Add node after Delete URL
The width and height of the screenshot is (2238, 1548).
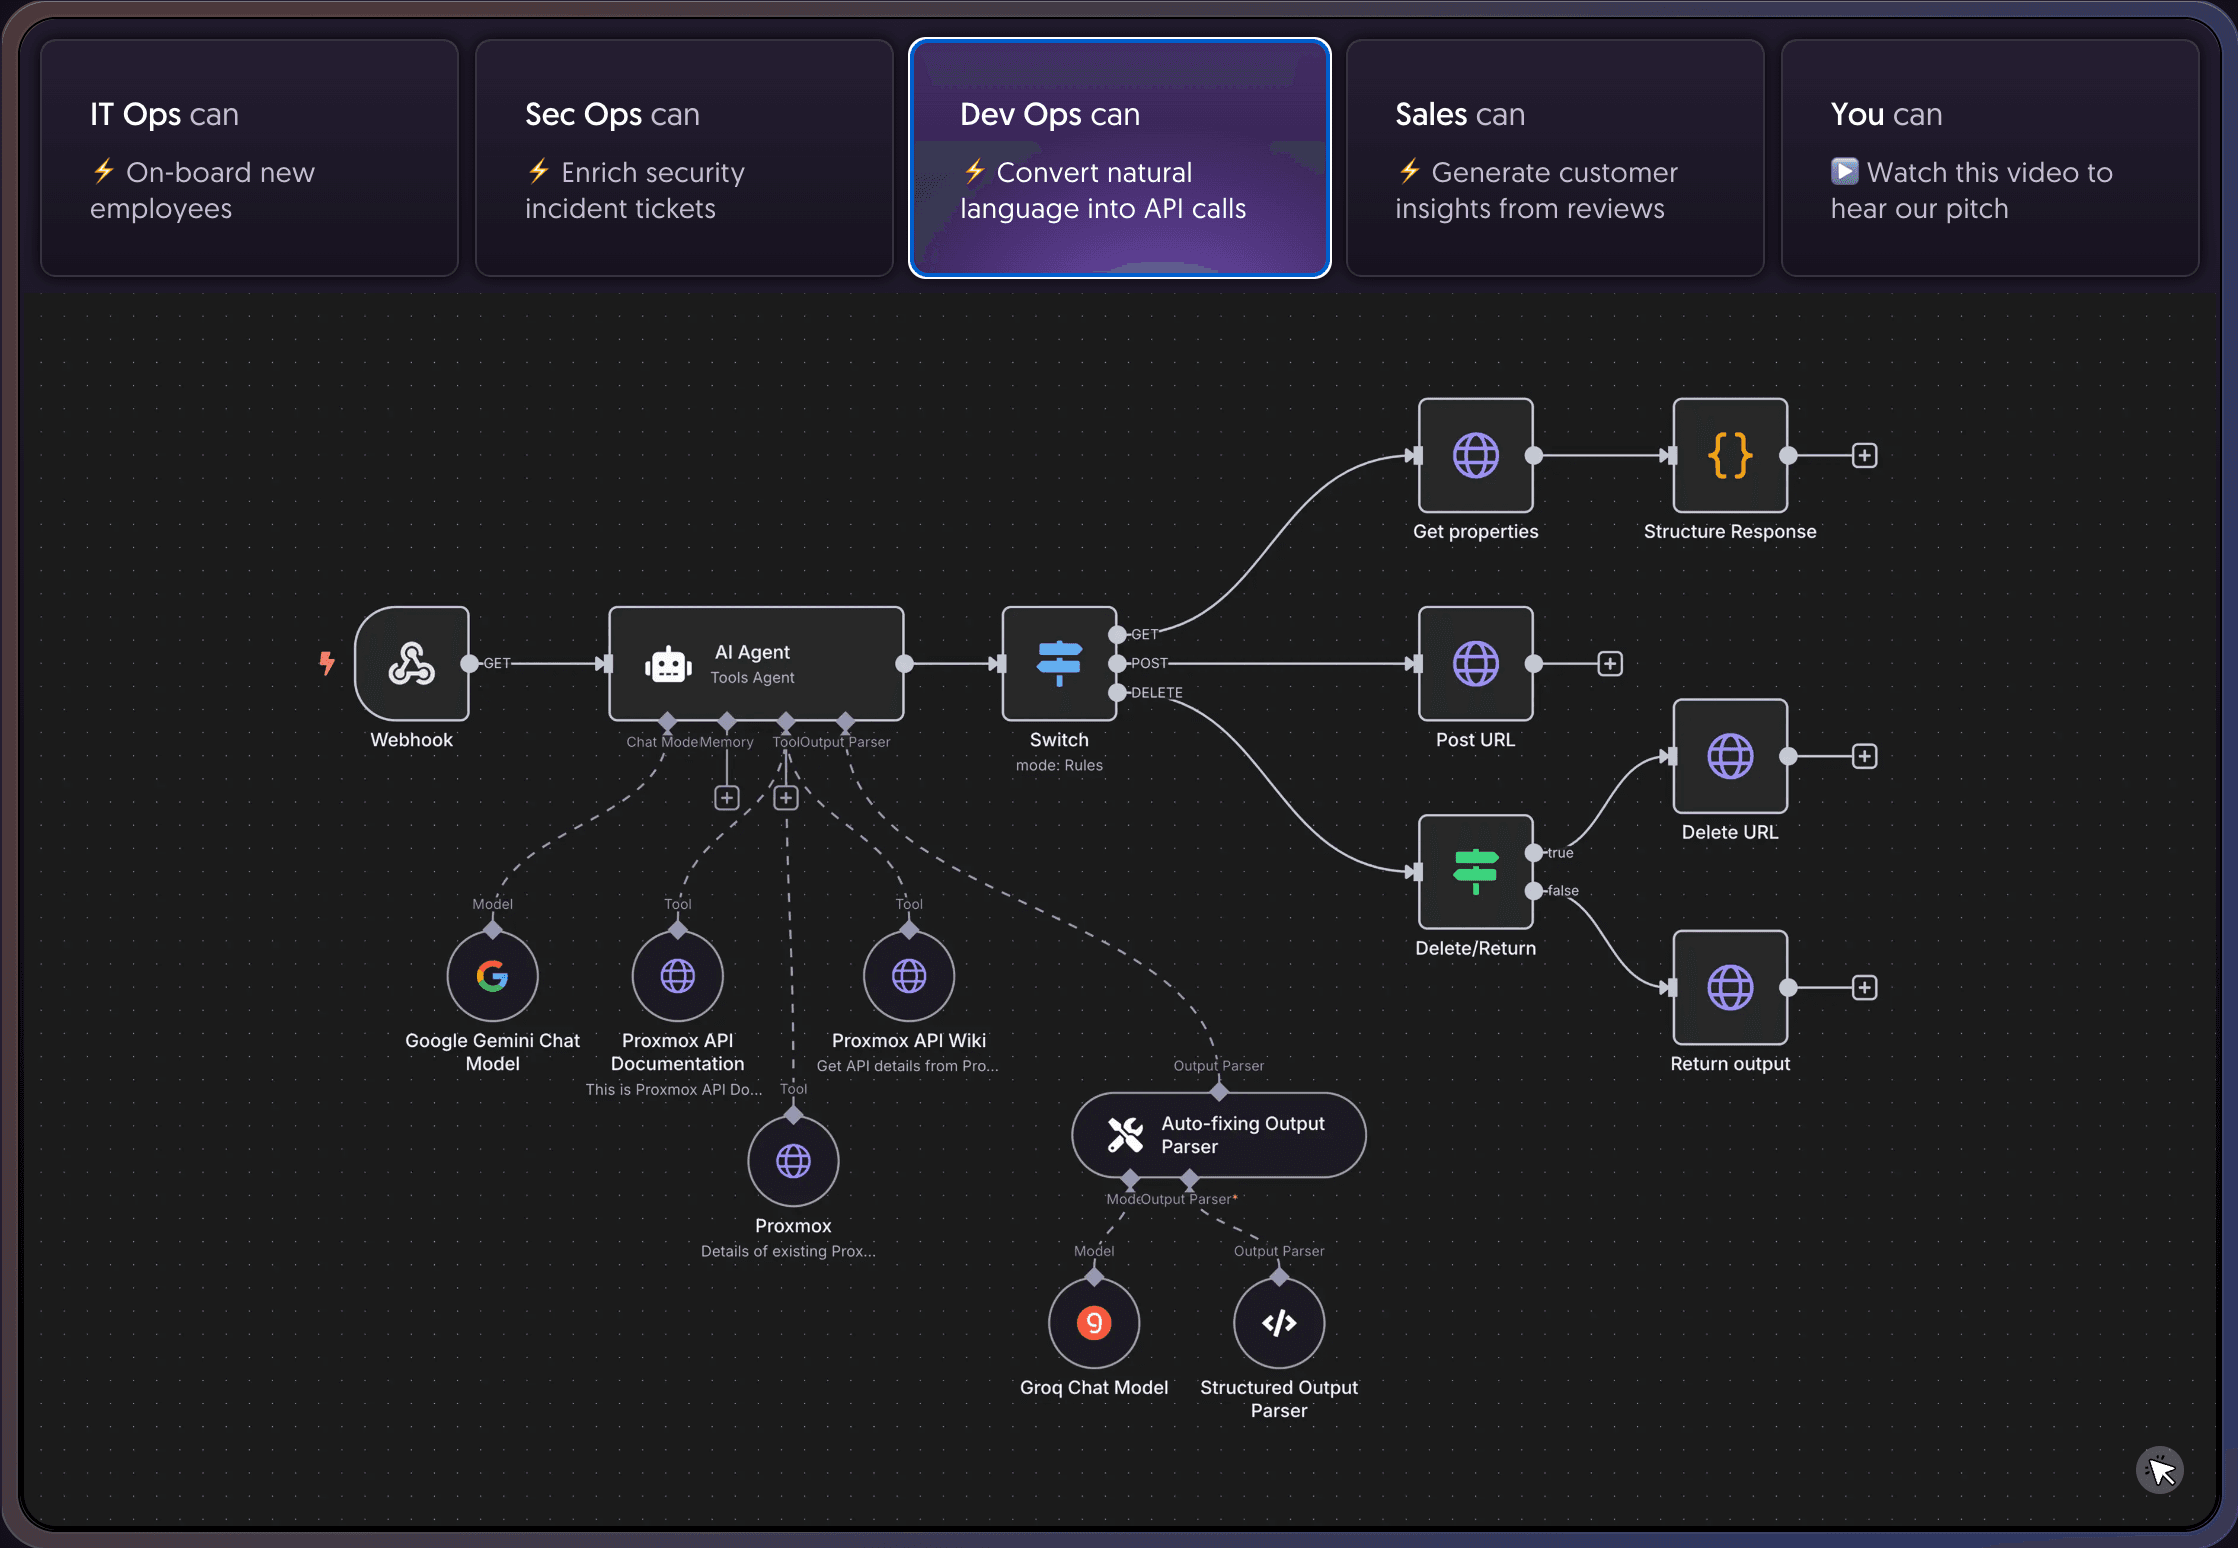click(x=1864, y=756)
